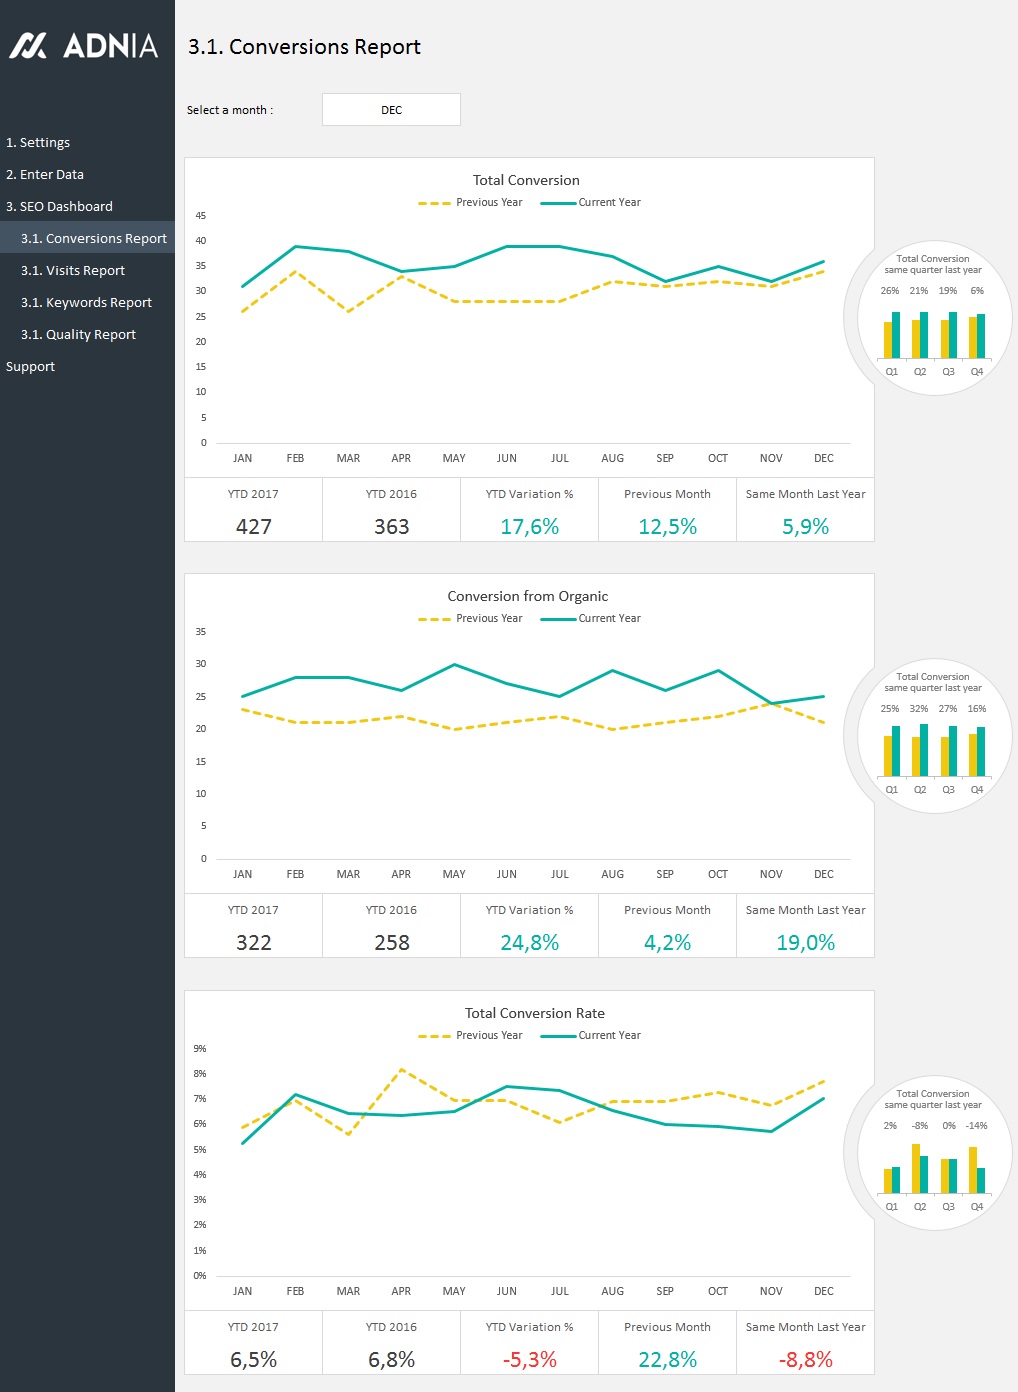Navigate to the 3.1. Quality Report
Image resolution: width=1018 pixels, height=1392 pixels.
click(78, 335)
